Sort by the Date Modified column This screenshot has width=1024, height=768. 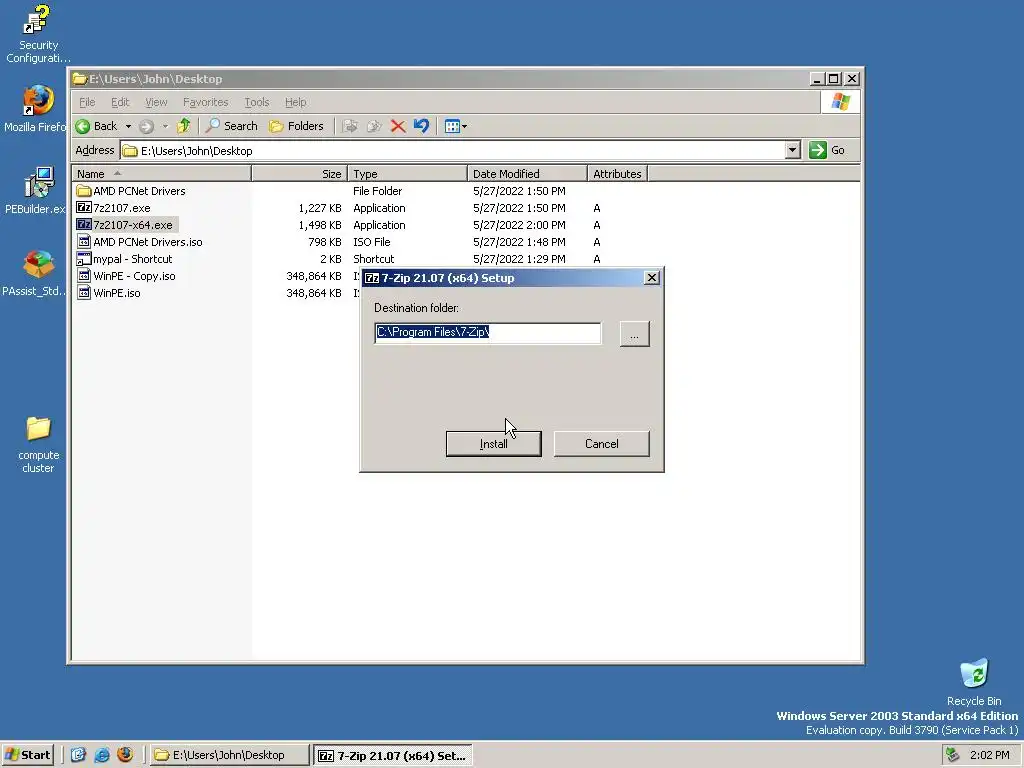527,174
